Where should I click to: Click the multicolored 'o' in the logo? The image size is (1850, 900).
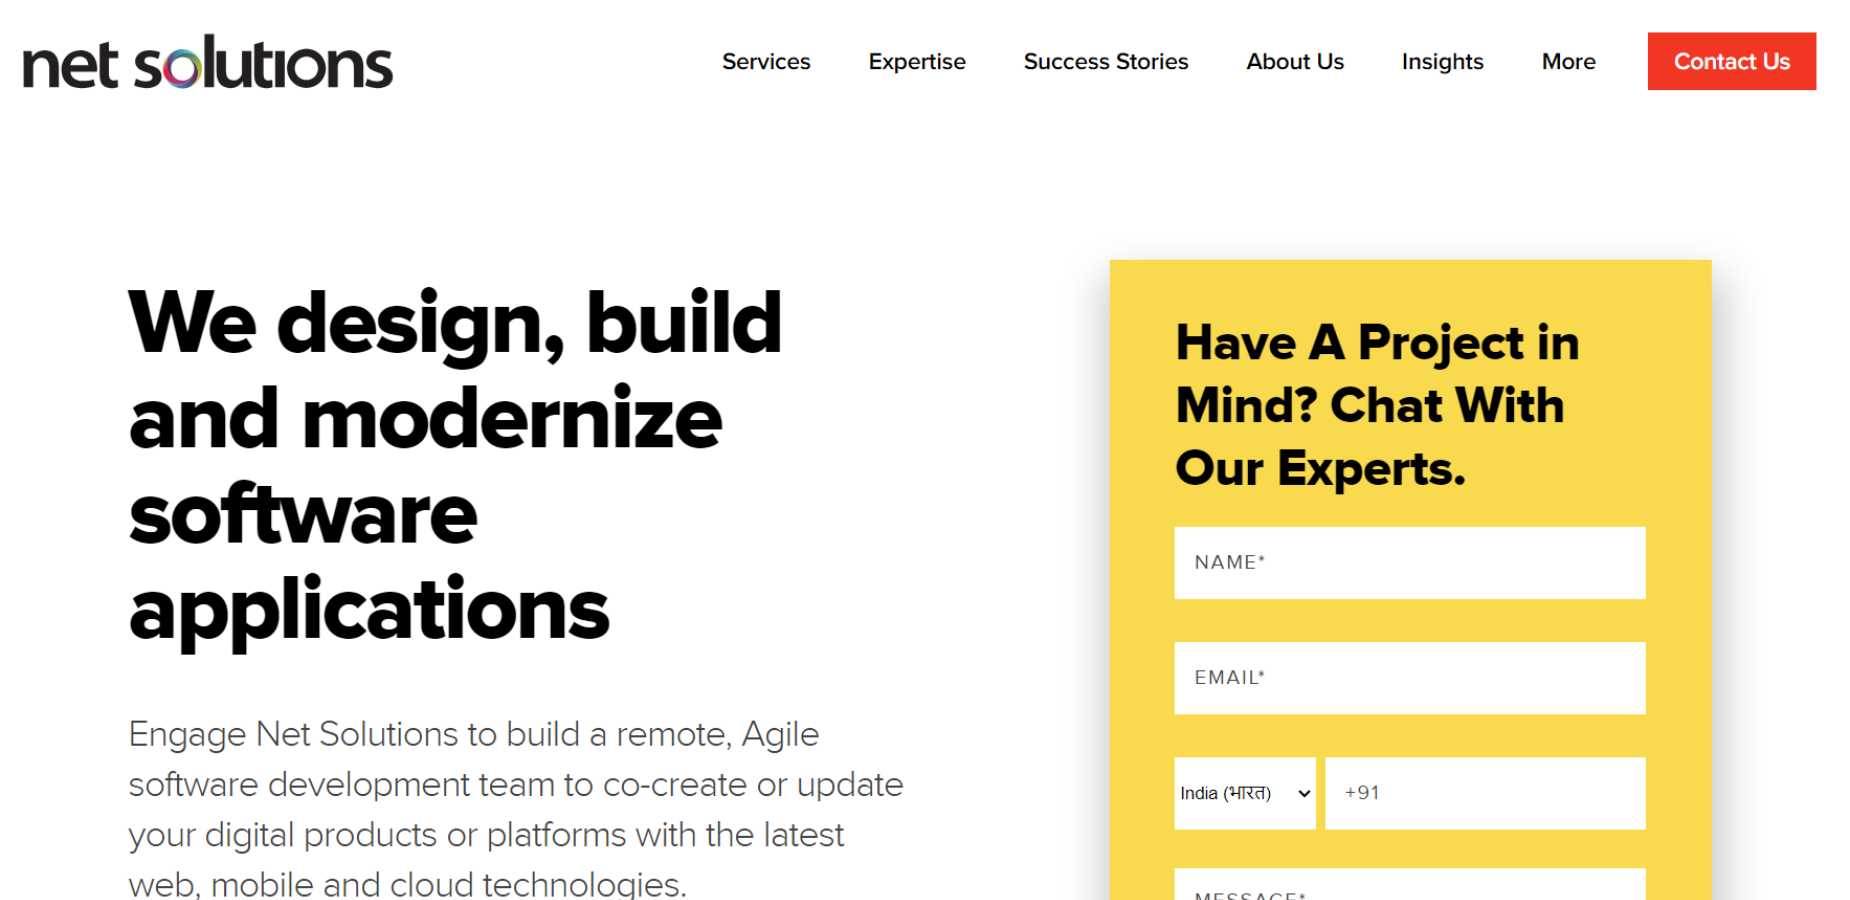181,69
